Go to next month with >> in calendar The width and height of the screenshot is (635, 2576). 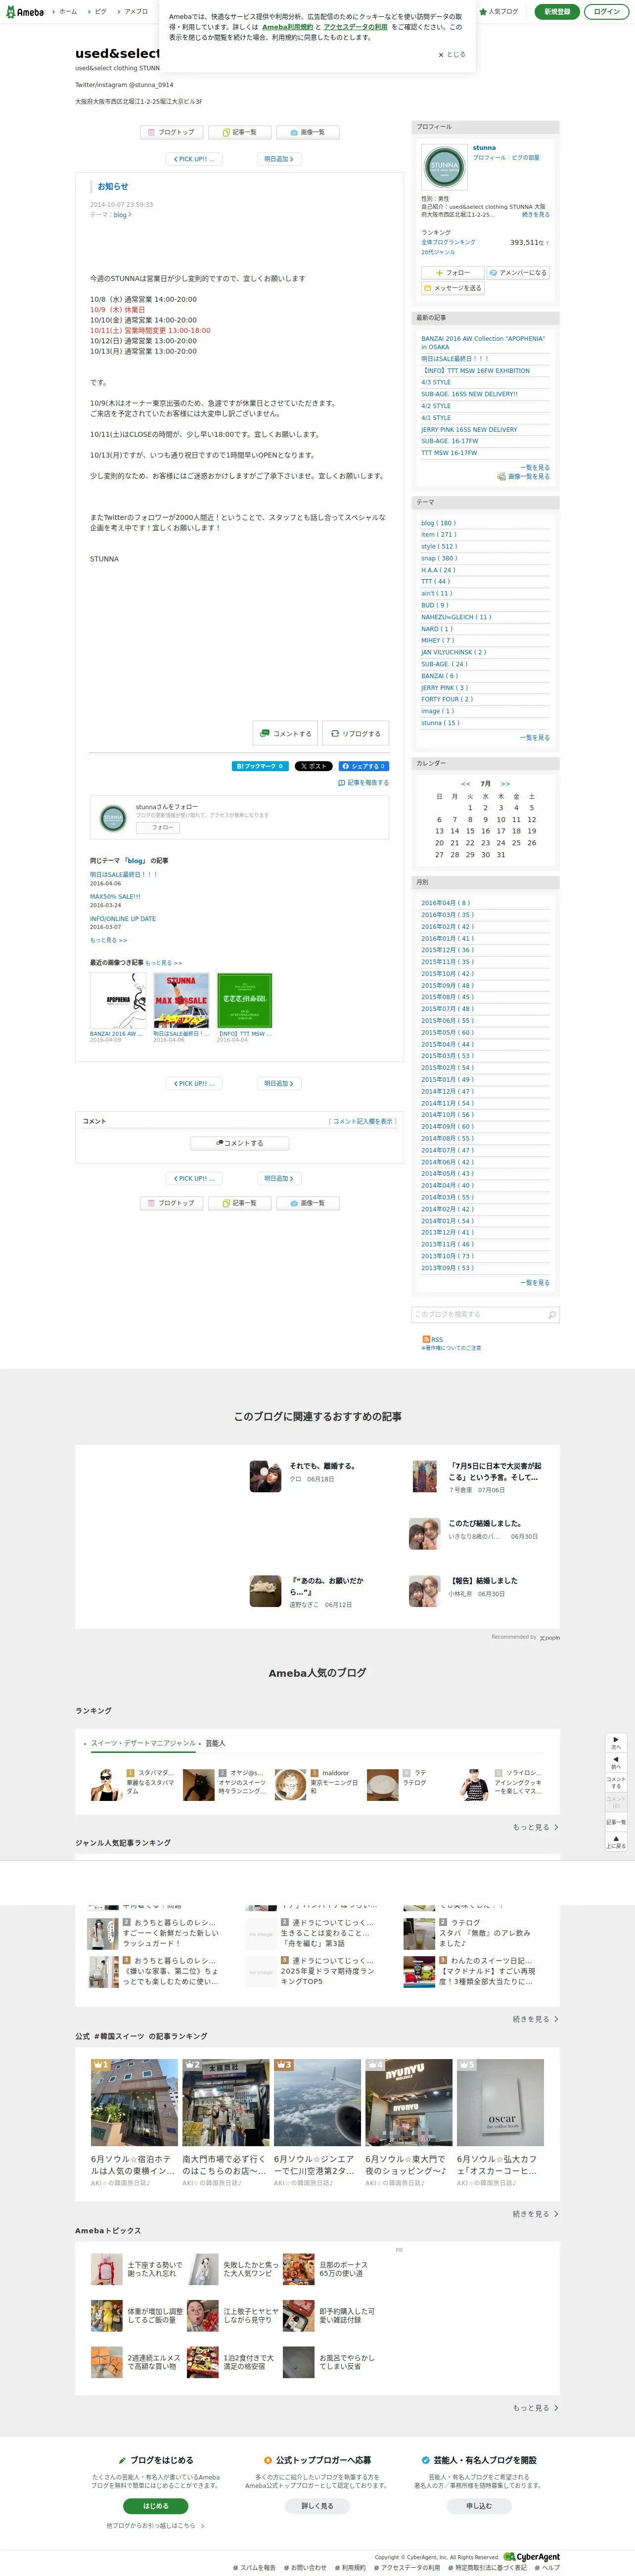click(505, 784)
